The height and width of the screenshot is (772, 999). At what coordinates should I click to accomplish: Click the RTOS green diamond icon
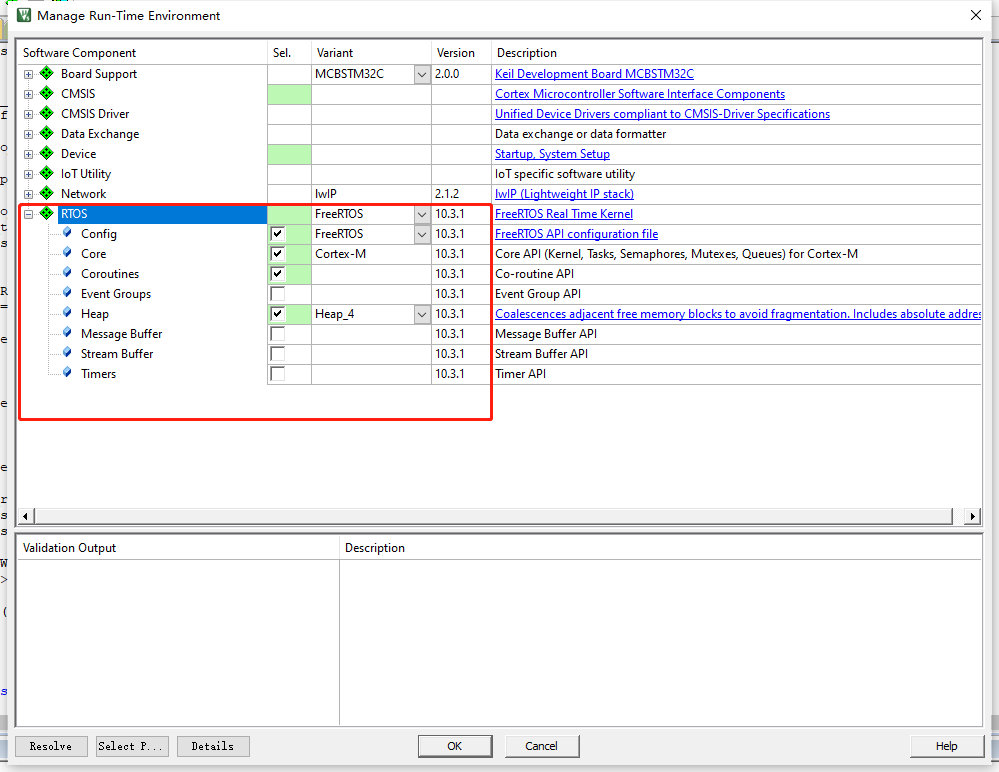click(47, 213)
